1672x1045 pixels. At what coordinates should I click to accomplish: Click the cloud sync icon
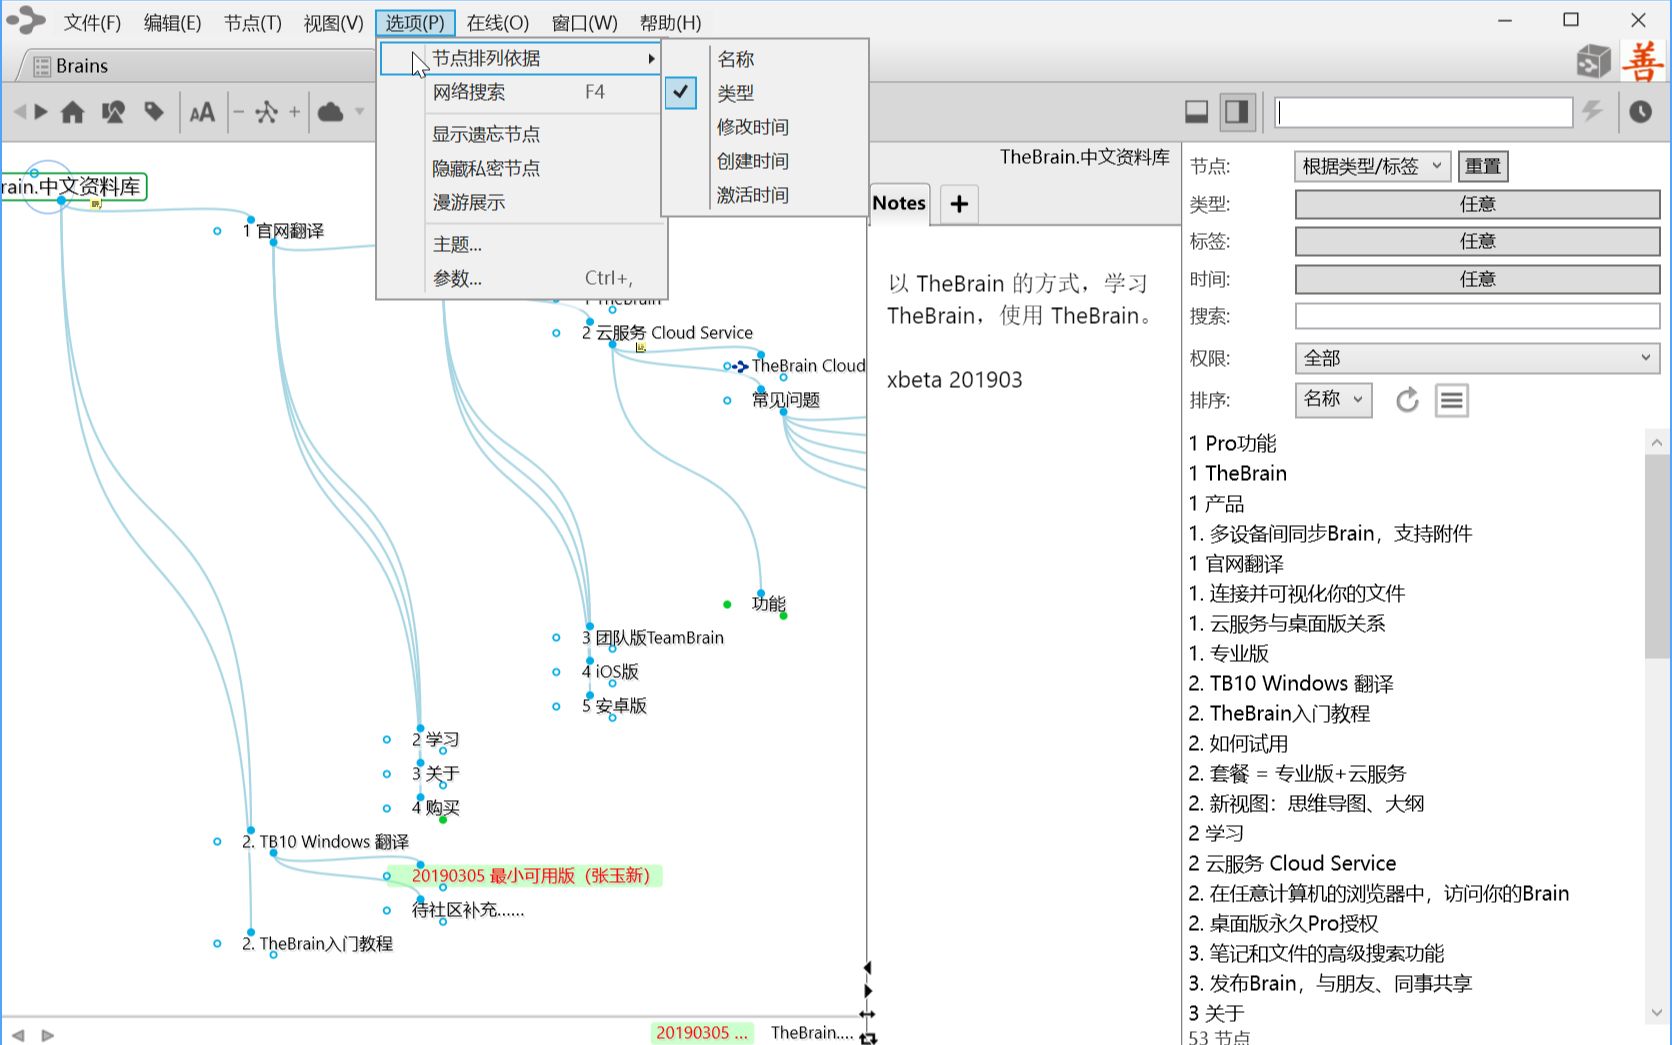coord(330,112)
